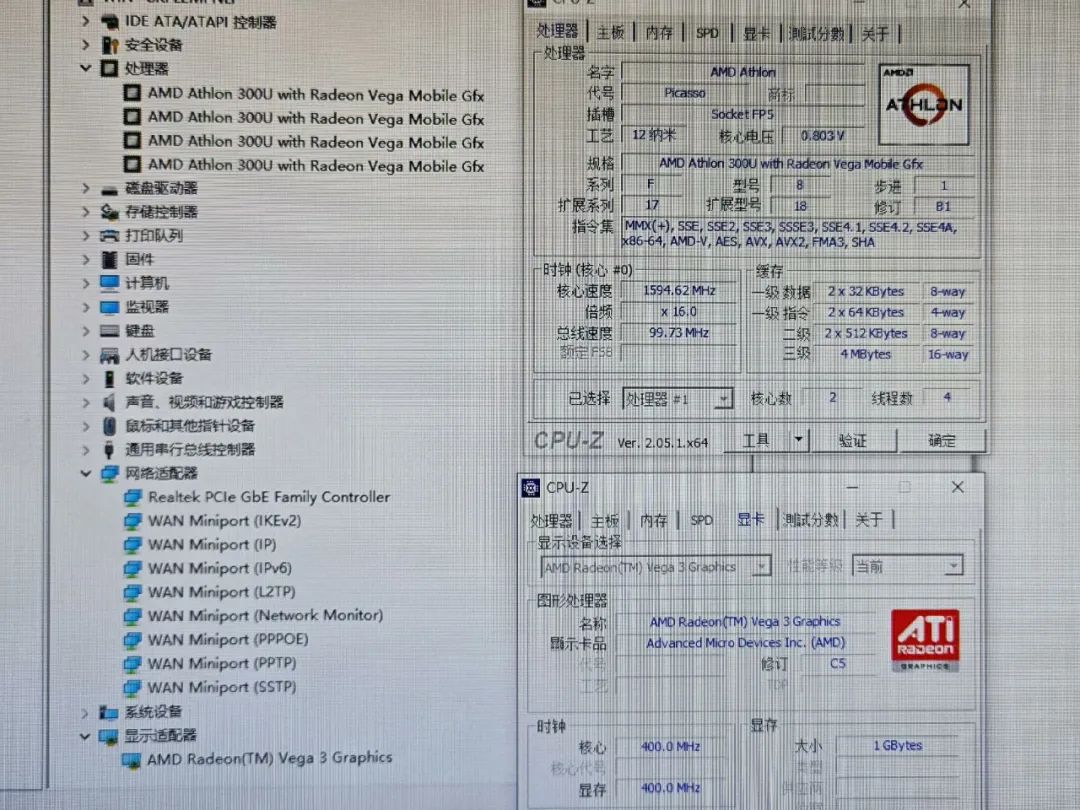Select WAN Miniport (PPTP) entry

click(x=222, y=663)
